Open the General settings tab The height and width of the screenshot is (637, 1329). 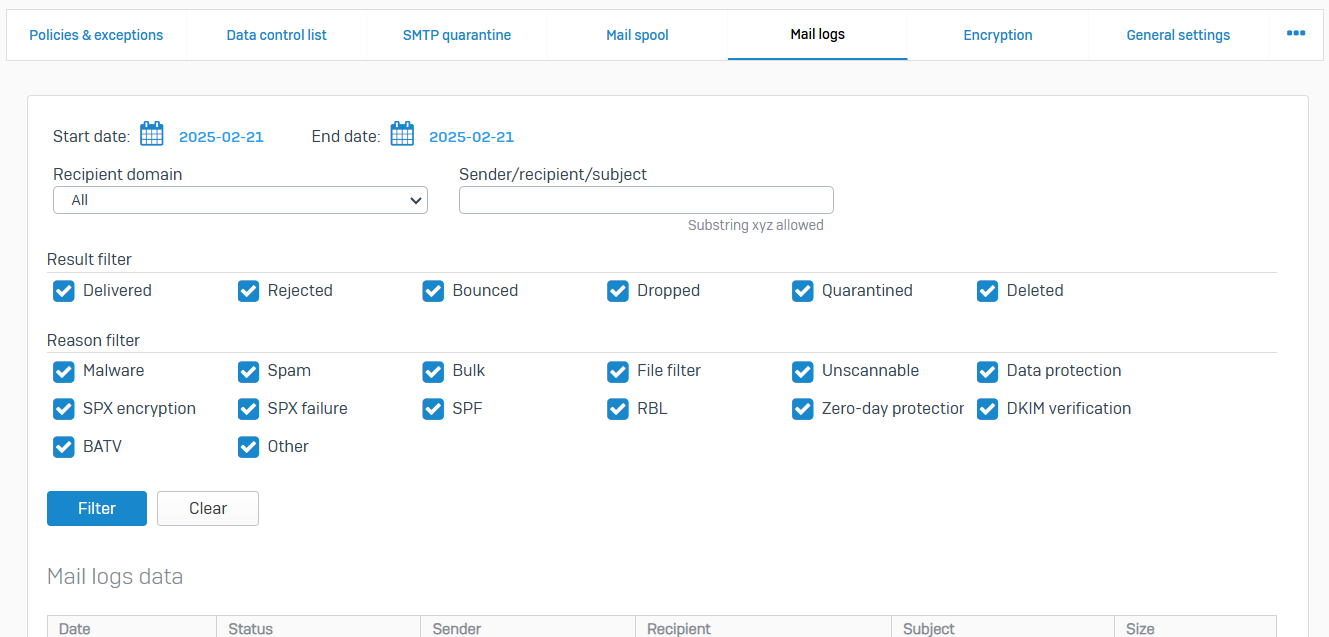click(x=1178, y=35)
